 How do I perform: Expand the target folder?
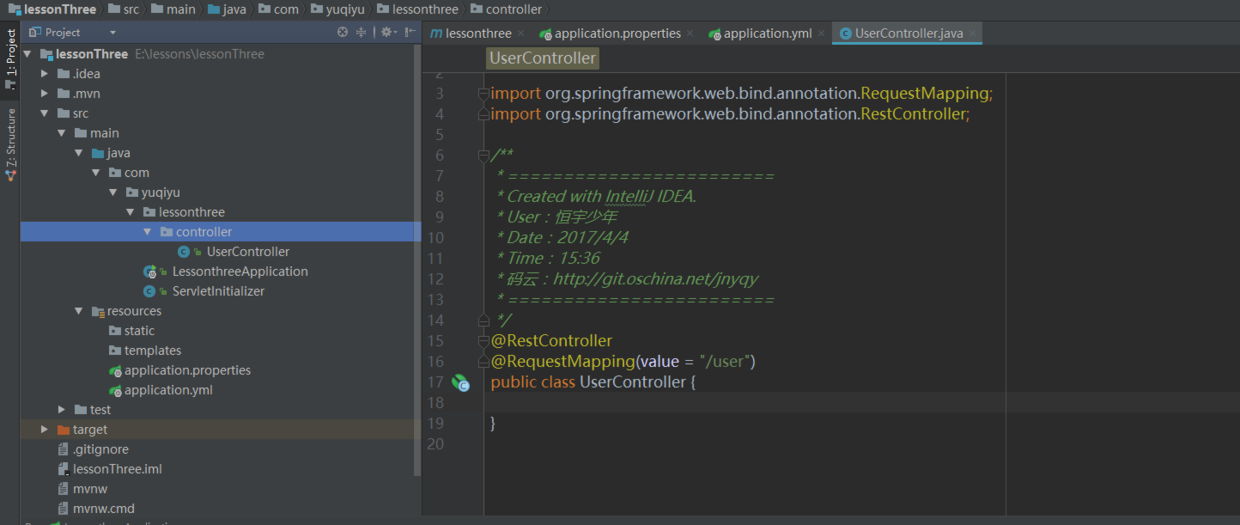pyautogui.click(x=44, y=430)
